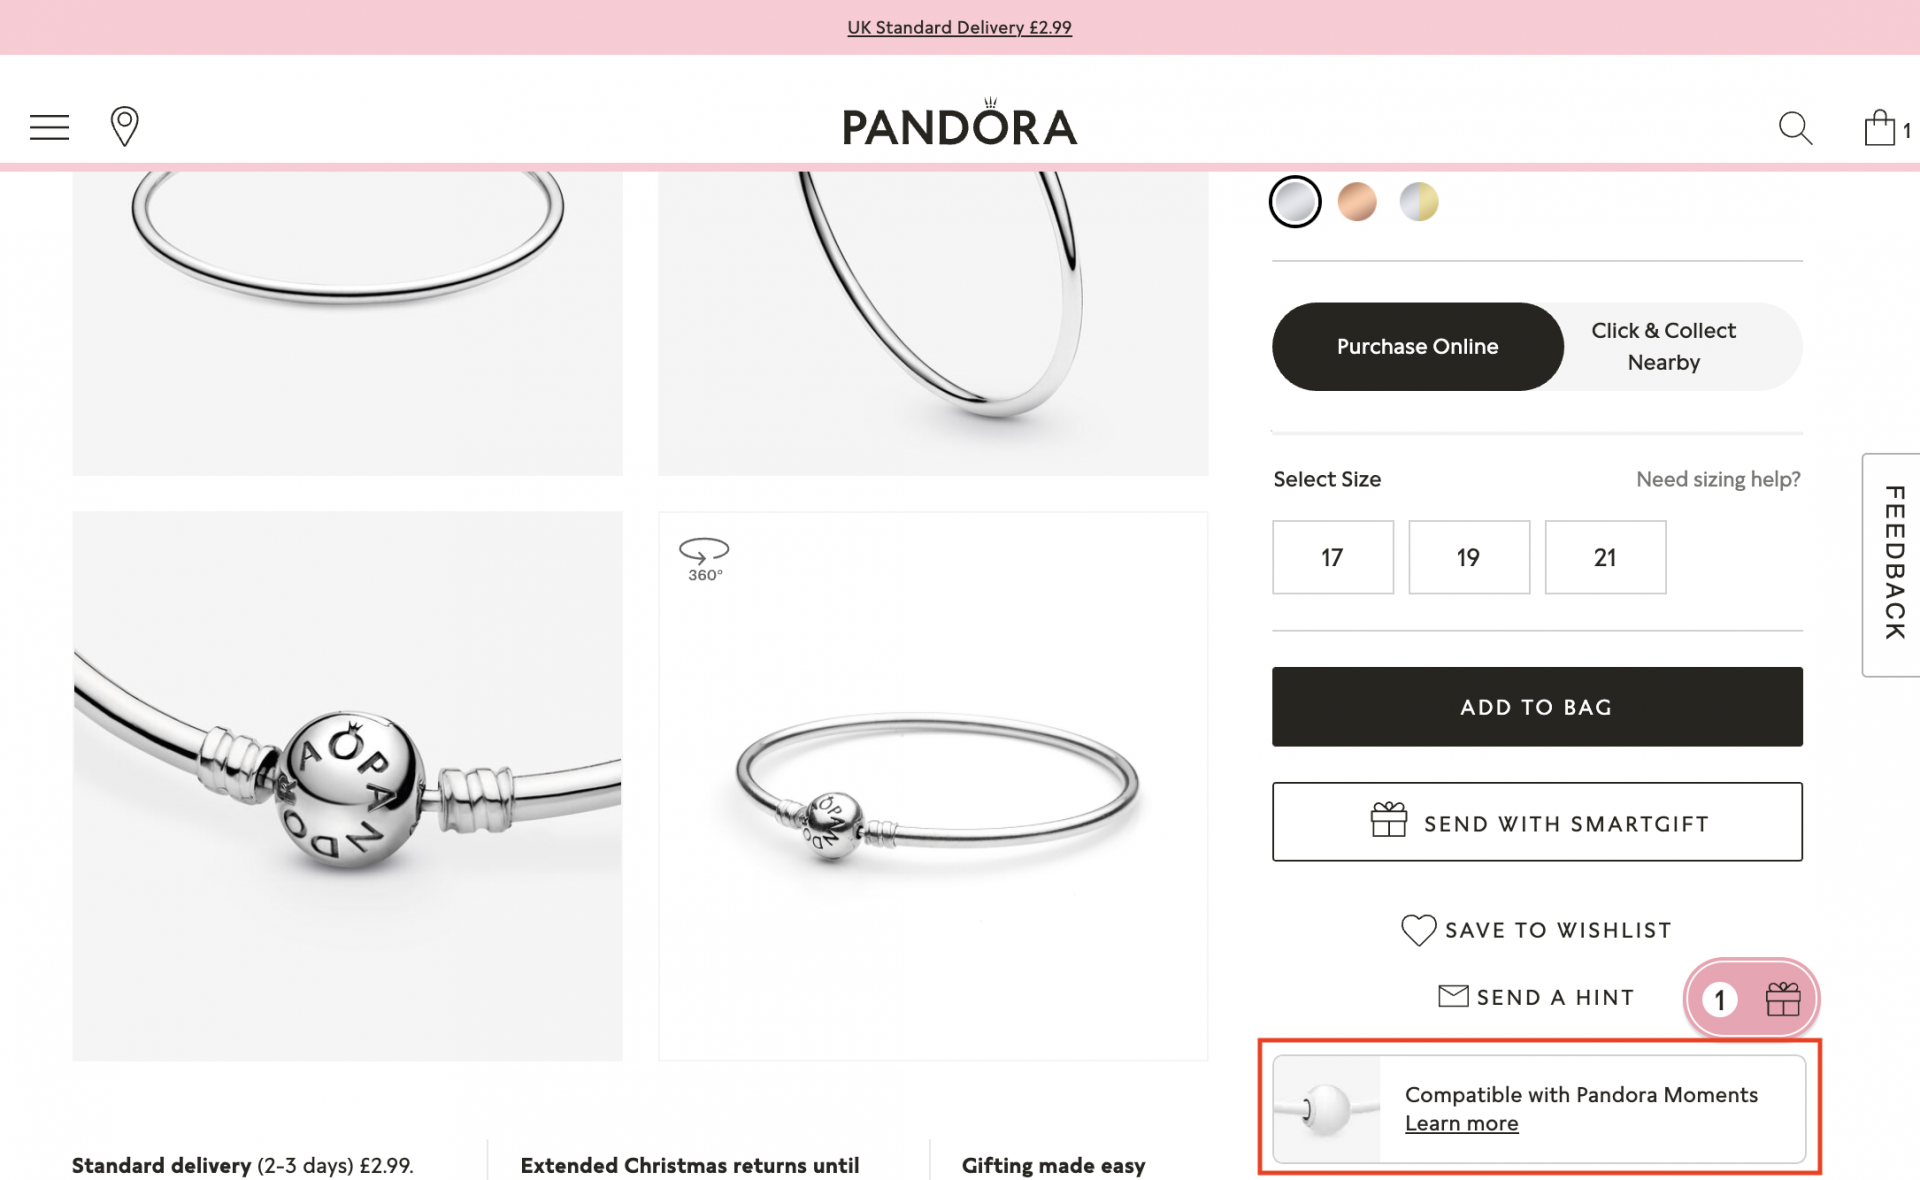This screenshot has width=1920, height=1180.
Task: Open the hamburger navigation menu
Action: [48, 127]
